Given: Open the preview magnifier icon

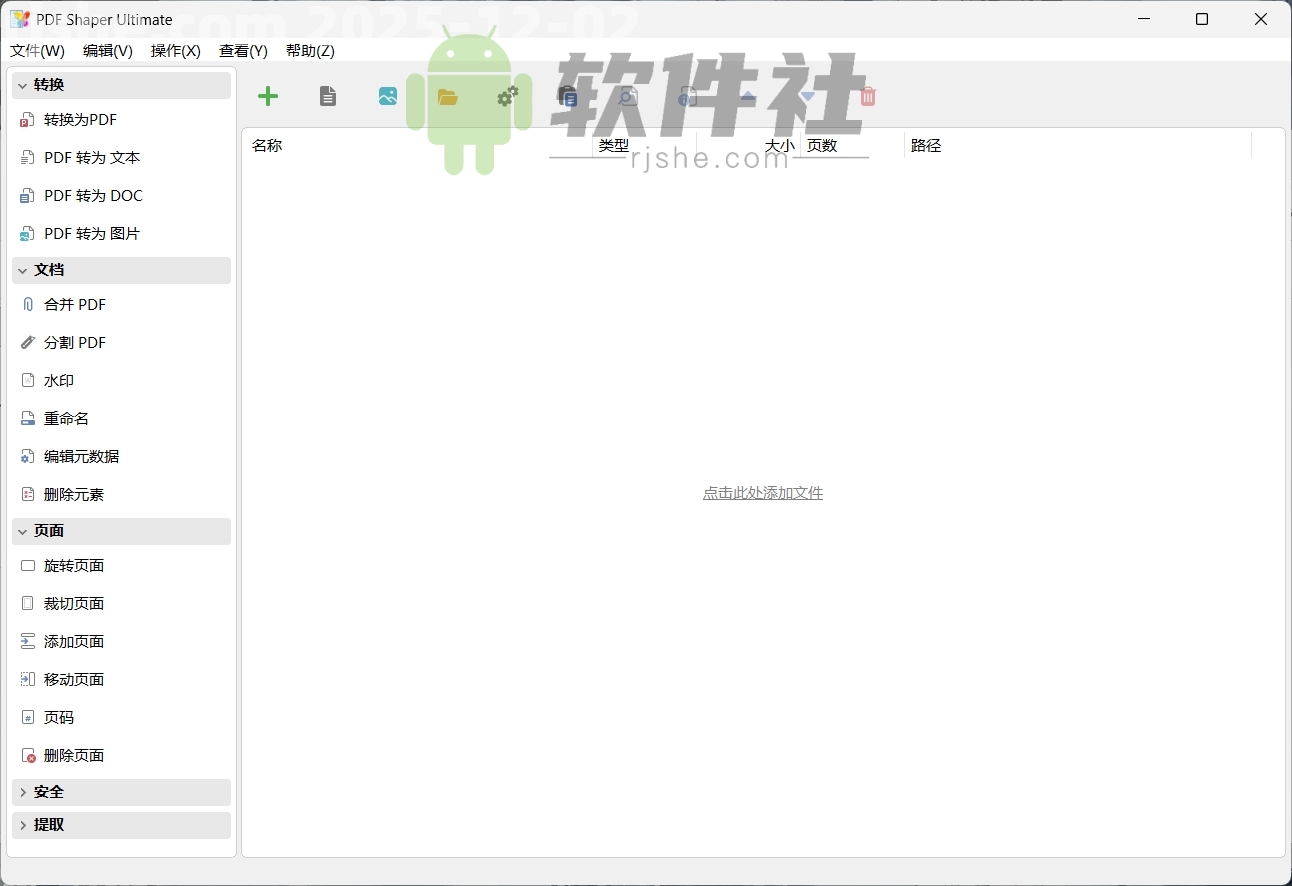Looking at the screenshot, I should click(628, 96).
